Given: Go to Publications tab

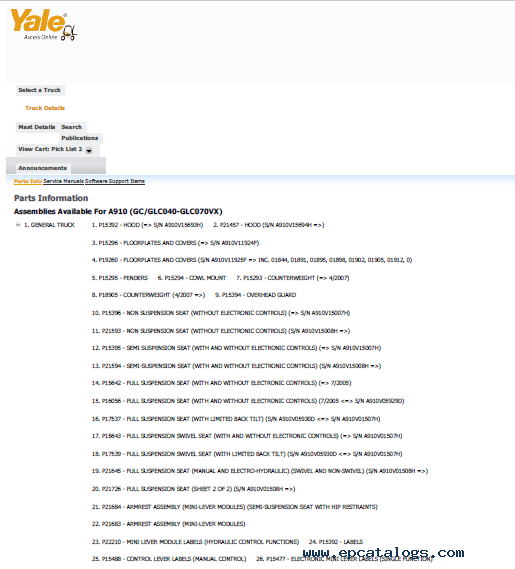Looking at the screenshot, I should pos(80,138).
